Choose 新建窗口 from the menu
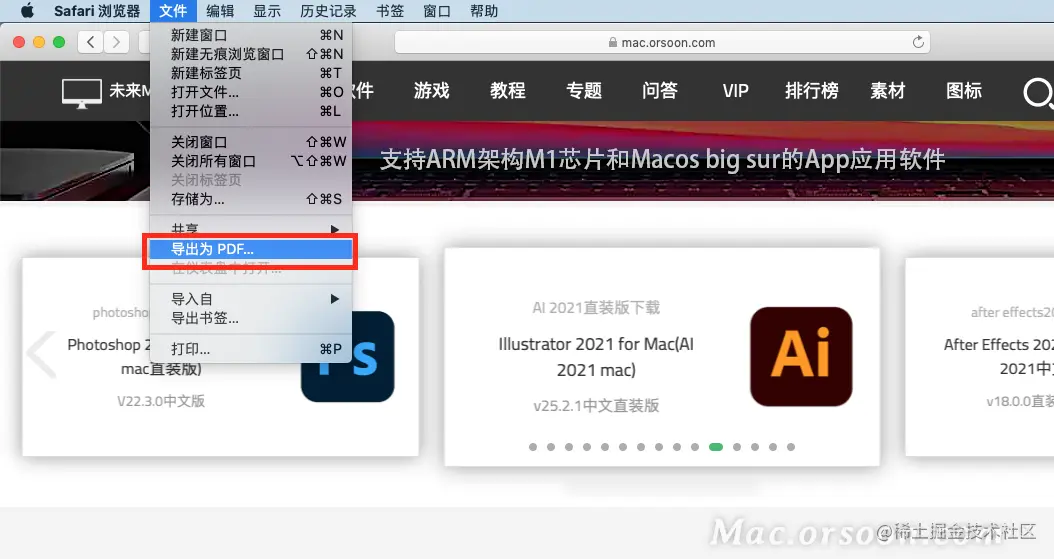 pyautogui.click(x=251, y=35)
